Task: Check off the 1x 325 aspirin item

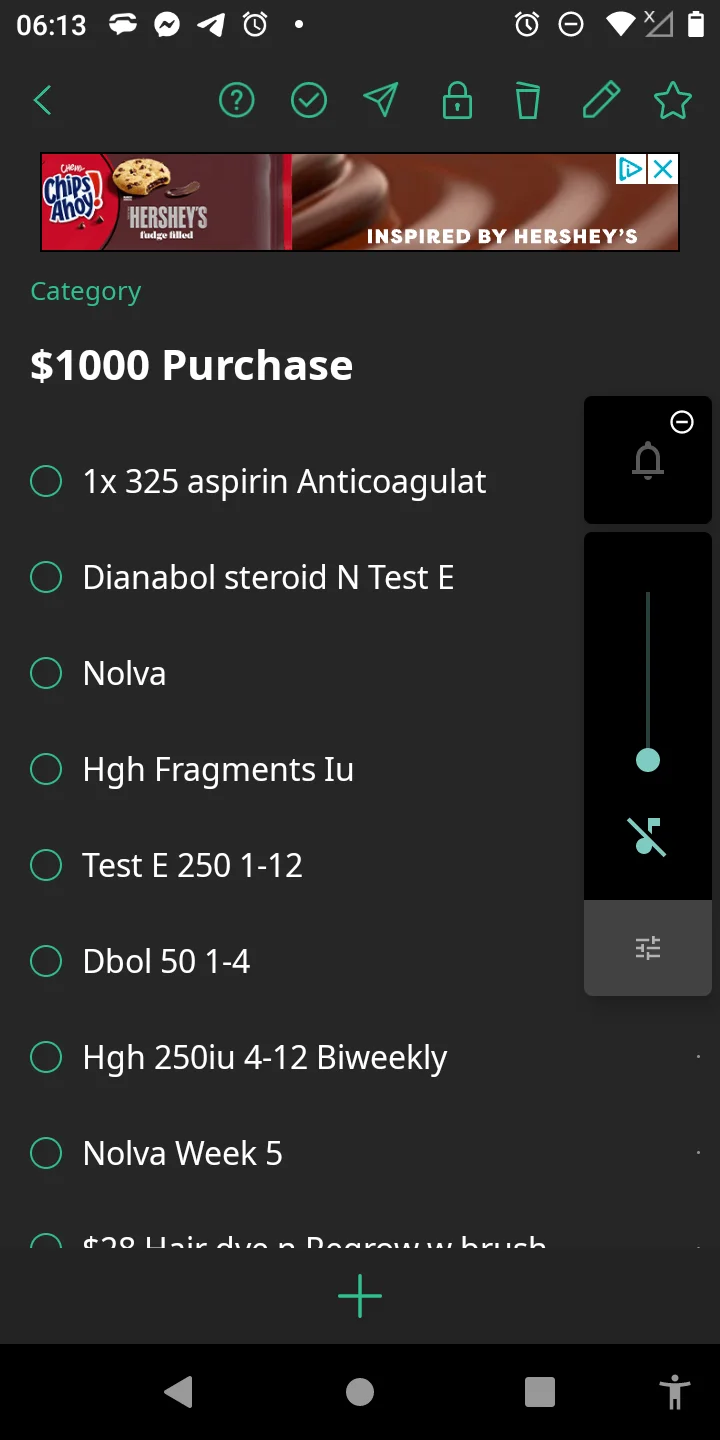Action: click(x=46, y=481)
